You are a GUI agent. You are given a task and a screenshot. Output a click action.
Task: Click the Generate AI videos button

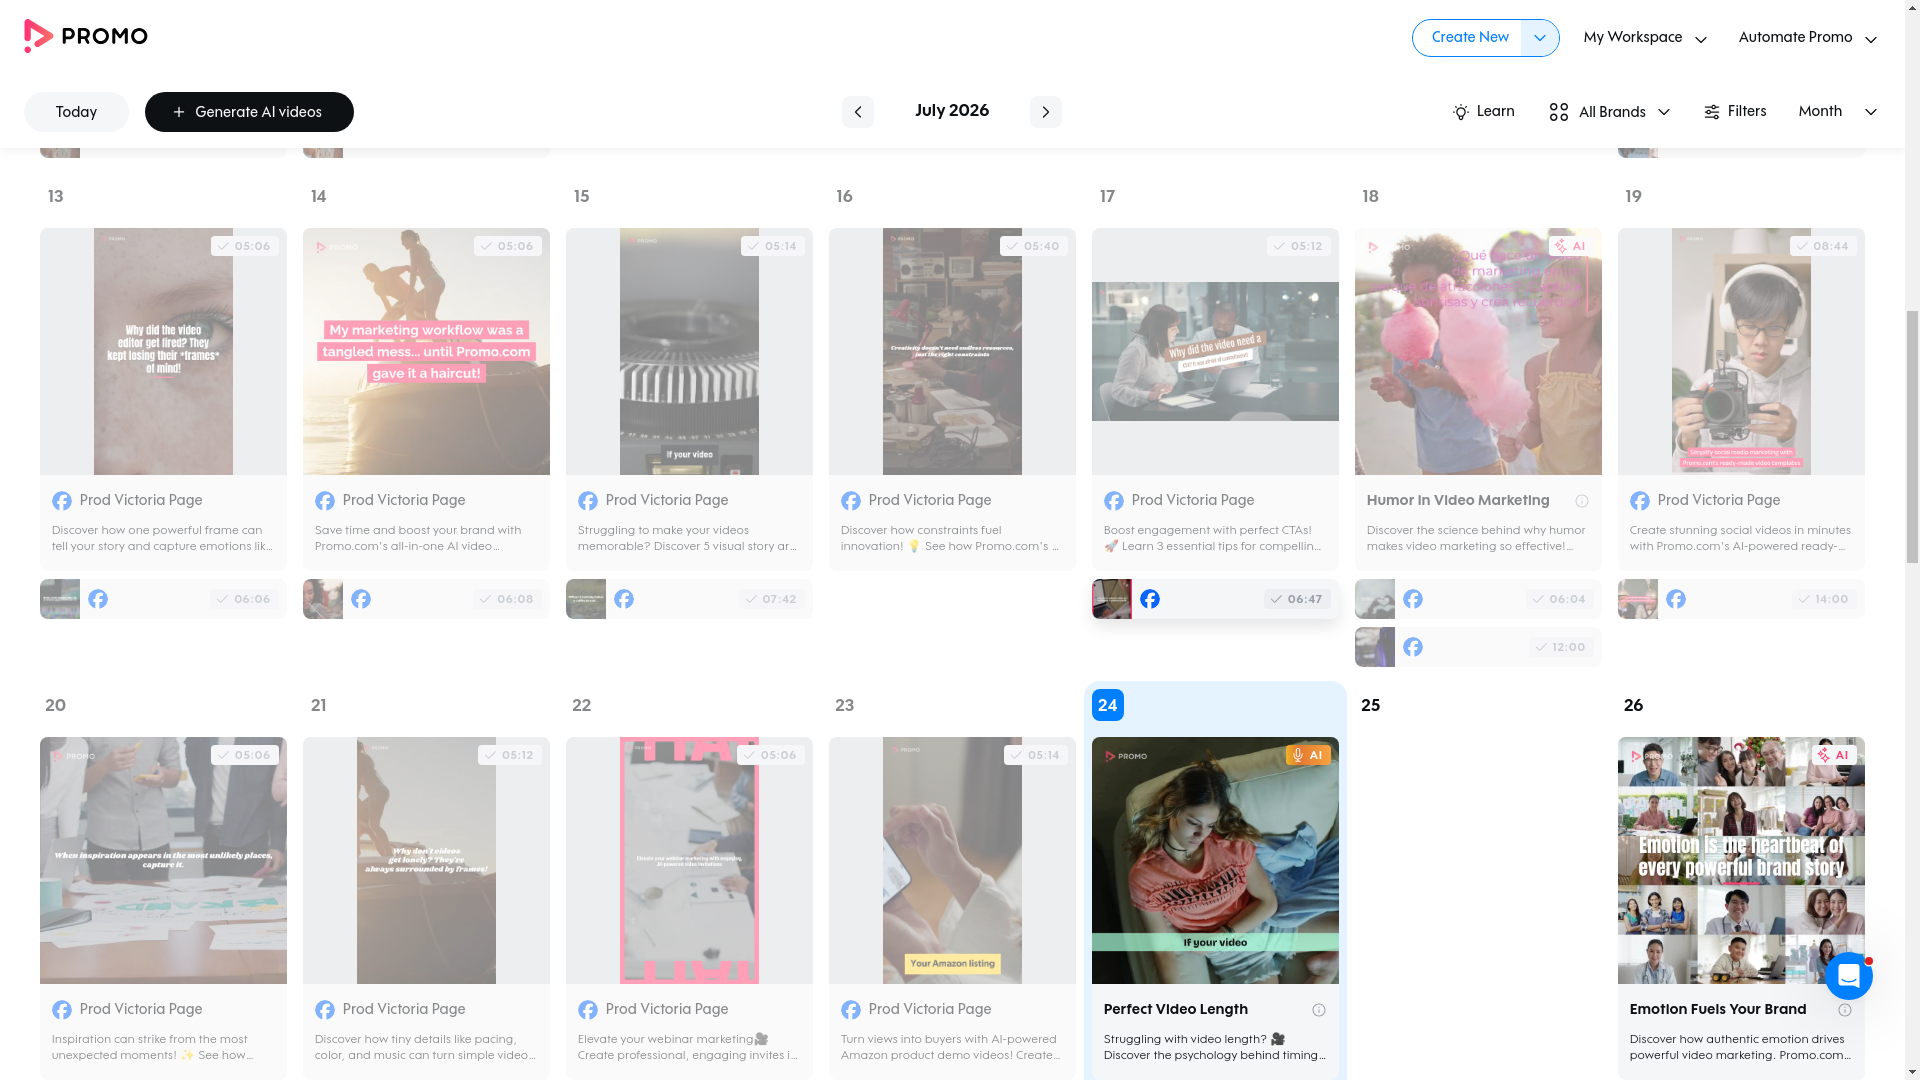pos(249,112)
